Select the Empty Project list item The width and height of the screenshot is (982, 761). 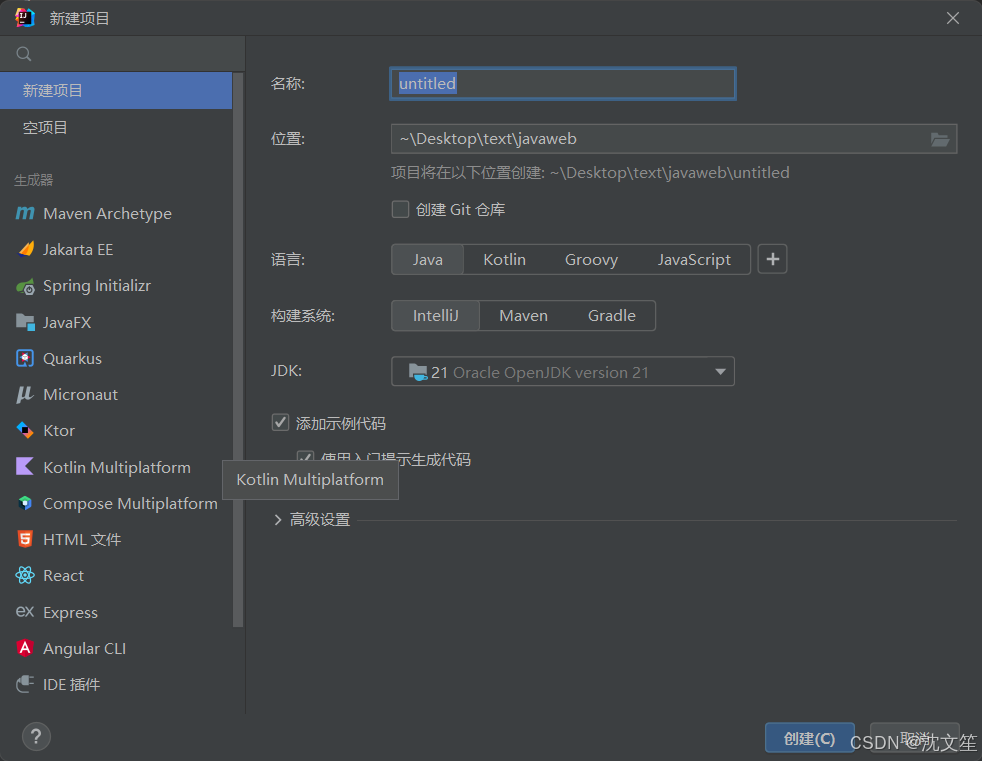tap(116, 128)
